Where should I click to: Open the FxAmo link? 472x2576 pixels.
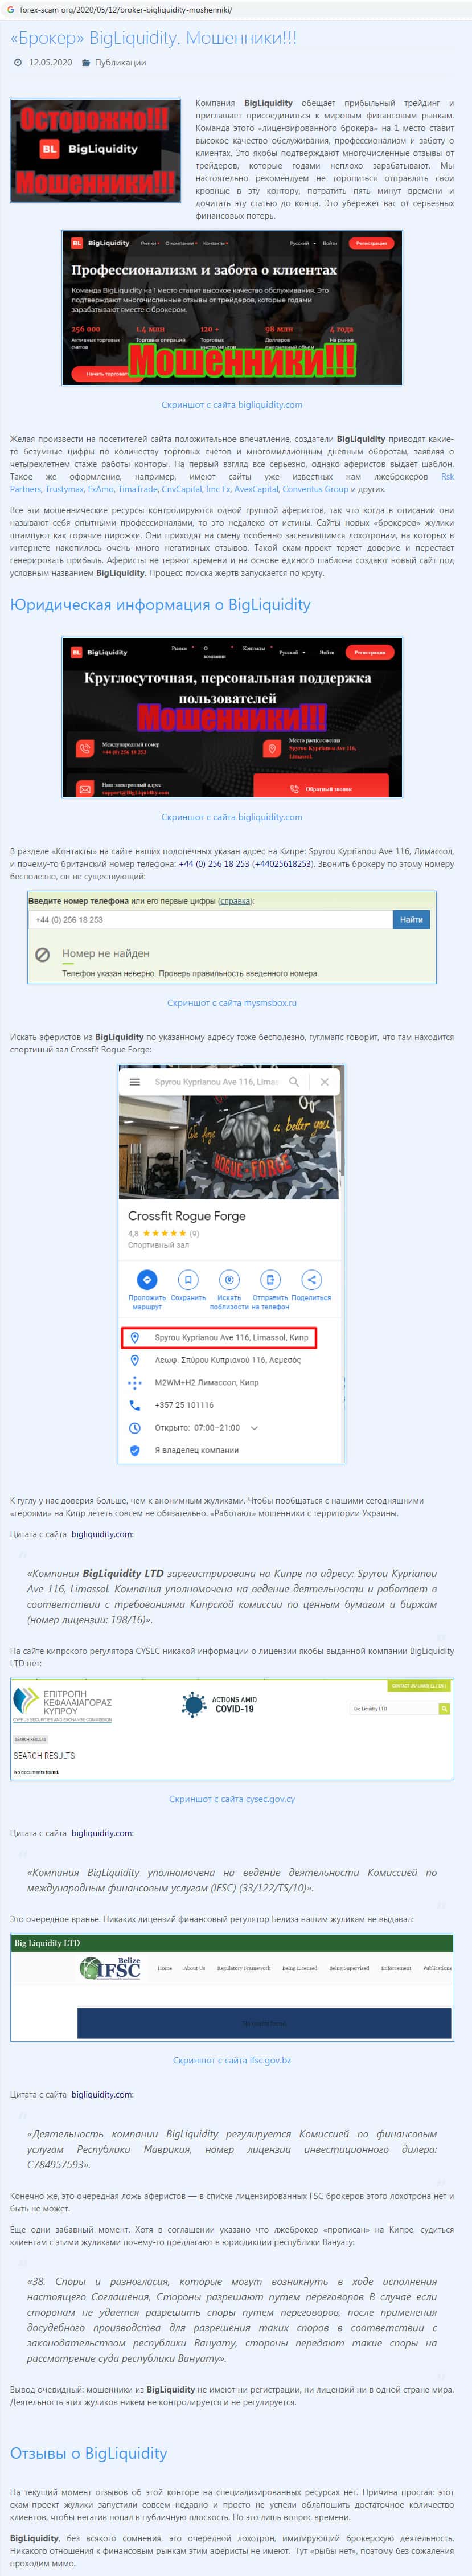point(101,489)
